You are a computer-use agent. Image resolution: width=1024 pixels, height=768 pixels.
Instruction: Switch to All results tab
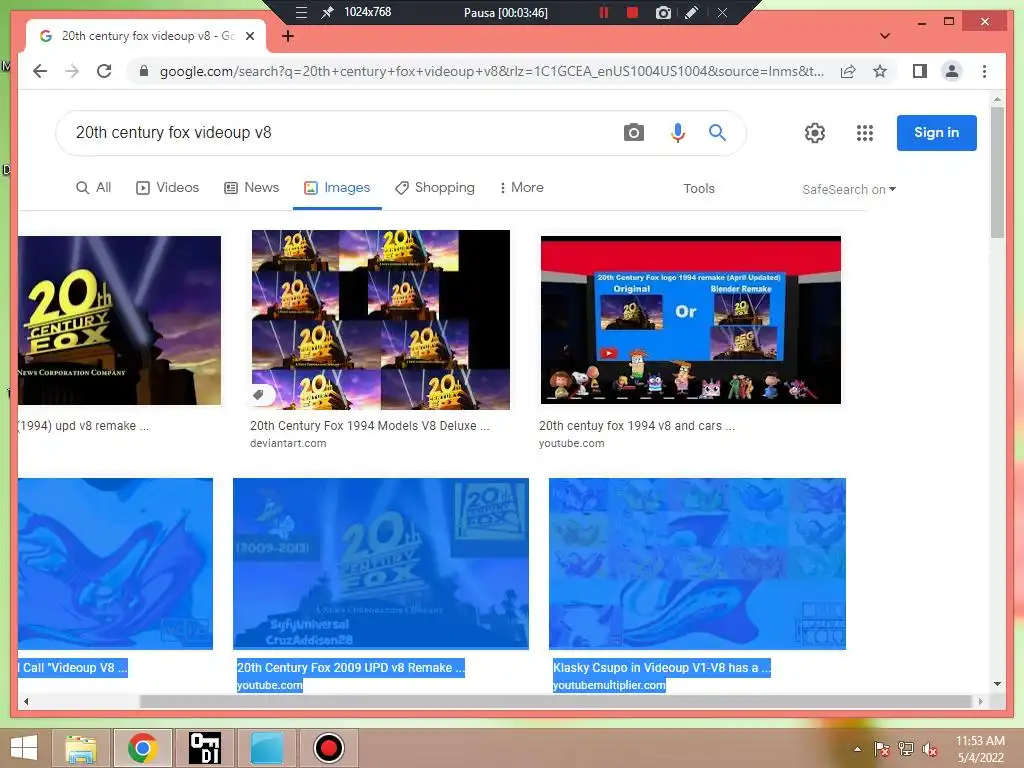[93, 188]
